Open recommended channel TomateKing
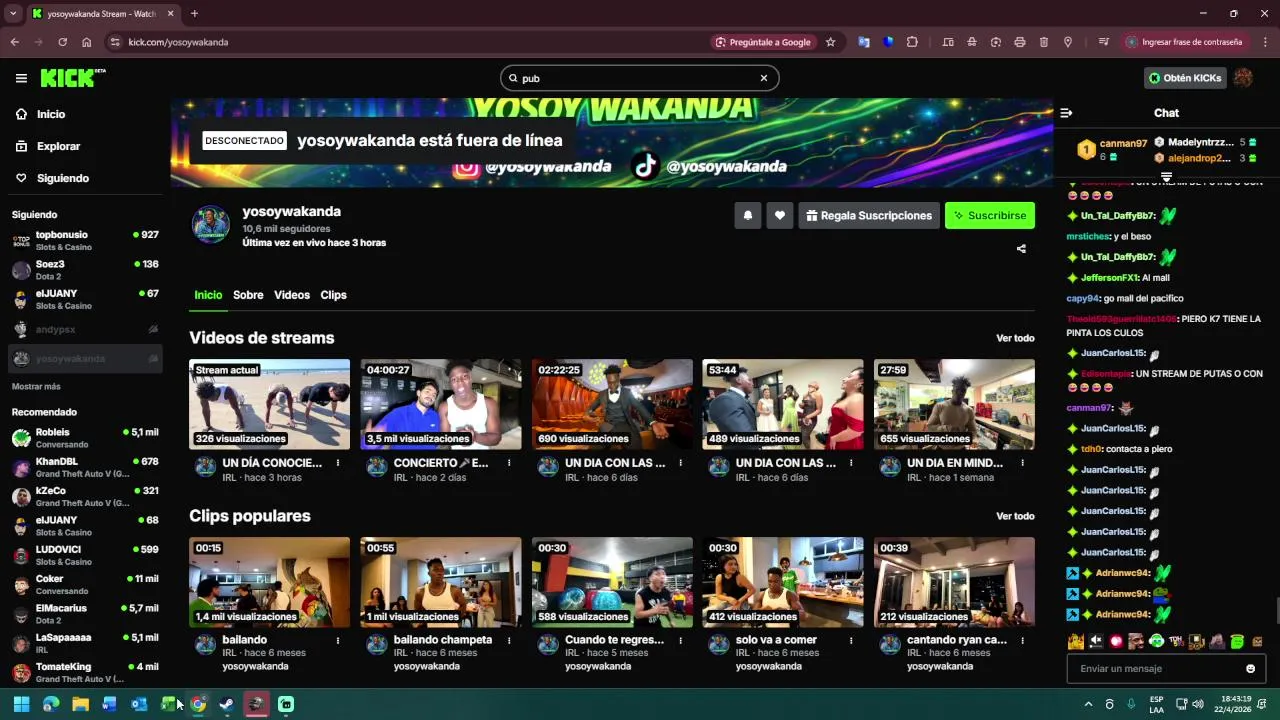 click(x=85, y=672)
